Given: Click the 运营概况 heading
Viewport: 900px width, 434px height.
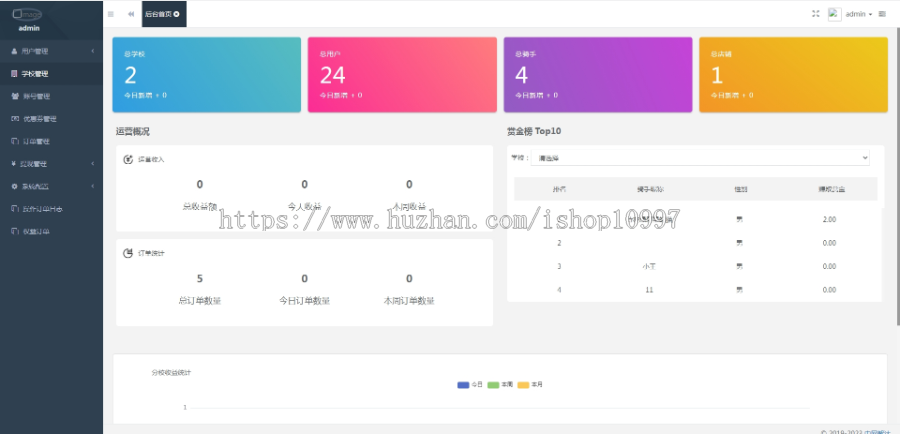Looking at the screenshot, I should [x=133, y=131].
